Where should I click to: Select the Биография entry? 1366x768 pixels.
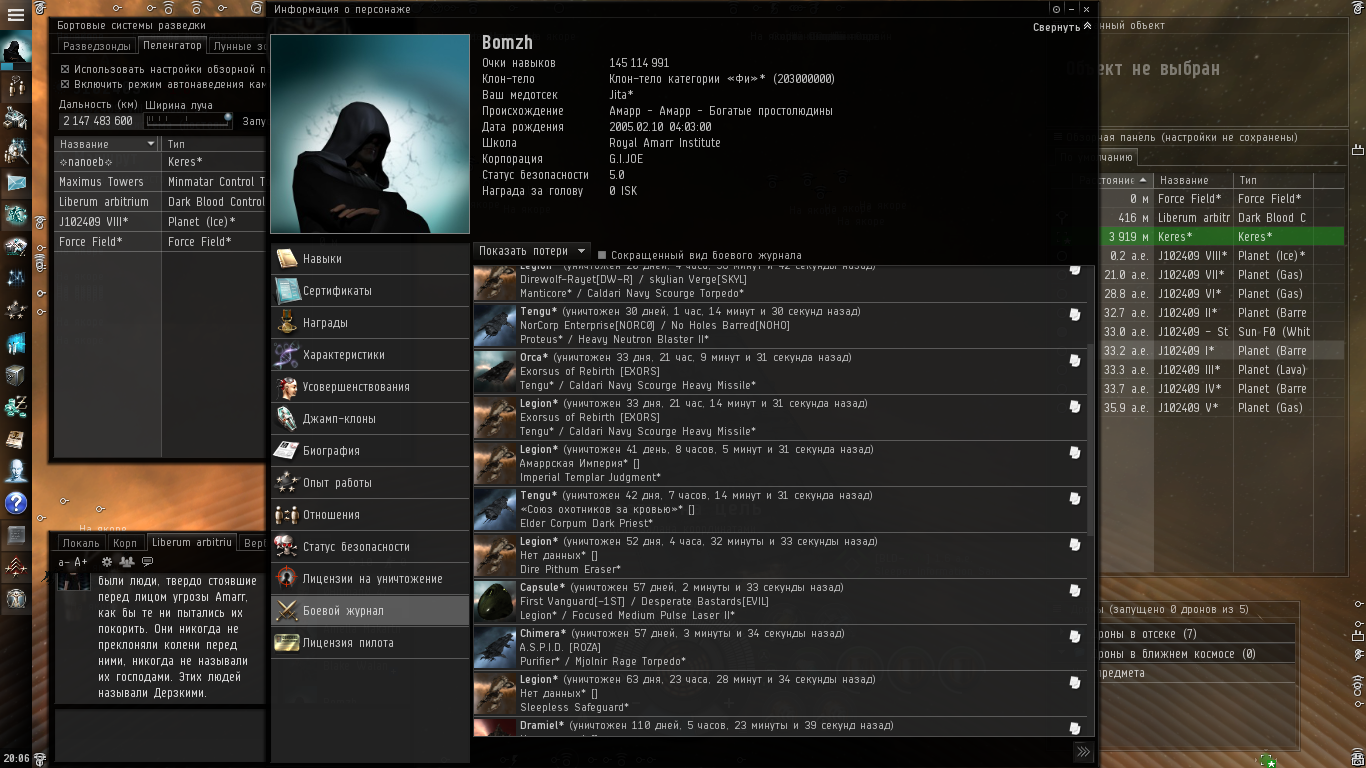coord(370,451)
